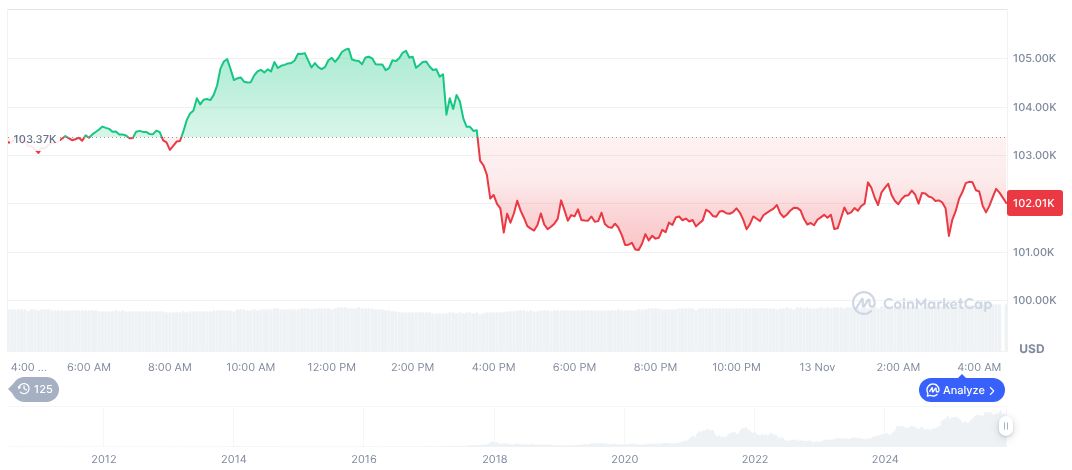Viewport: 1072px width, 470px height.
Task: Click the range slider handle on navigator
Action: coord(1006,426)
